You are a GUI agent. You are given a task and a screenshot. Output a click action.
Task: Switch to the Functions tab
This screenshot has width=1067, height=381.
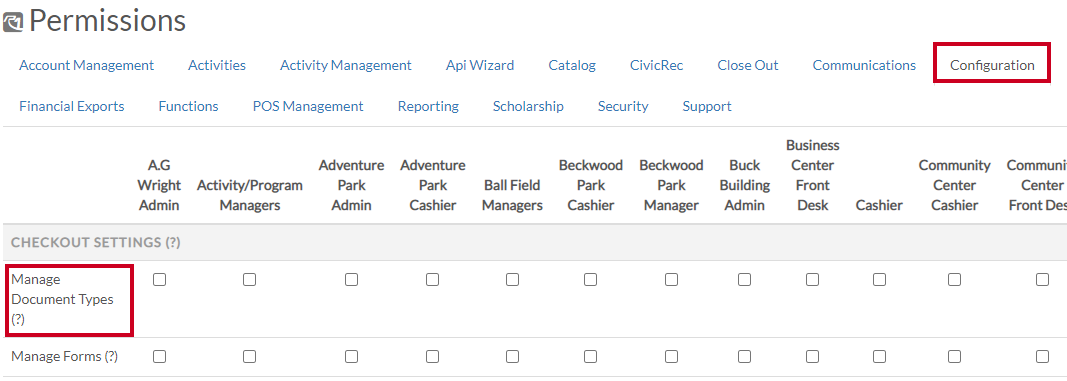coord(188,106)
